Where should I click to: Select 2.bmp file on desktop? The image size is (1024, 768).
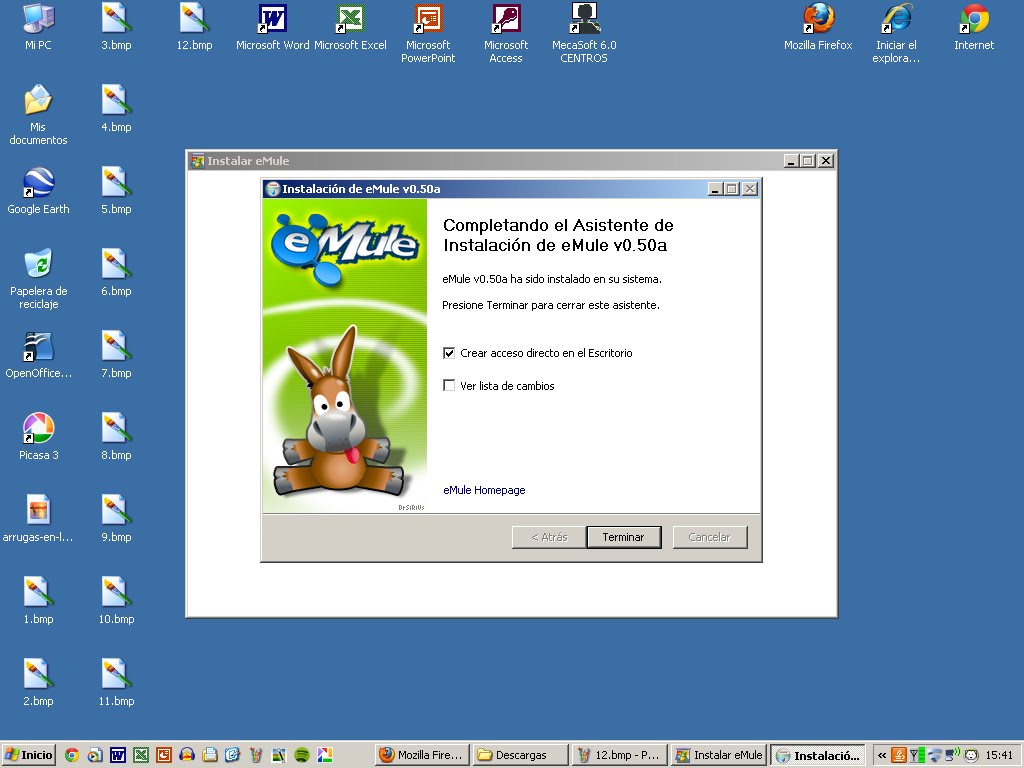(x=38, y=682)
